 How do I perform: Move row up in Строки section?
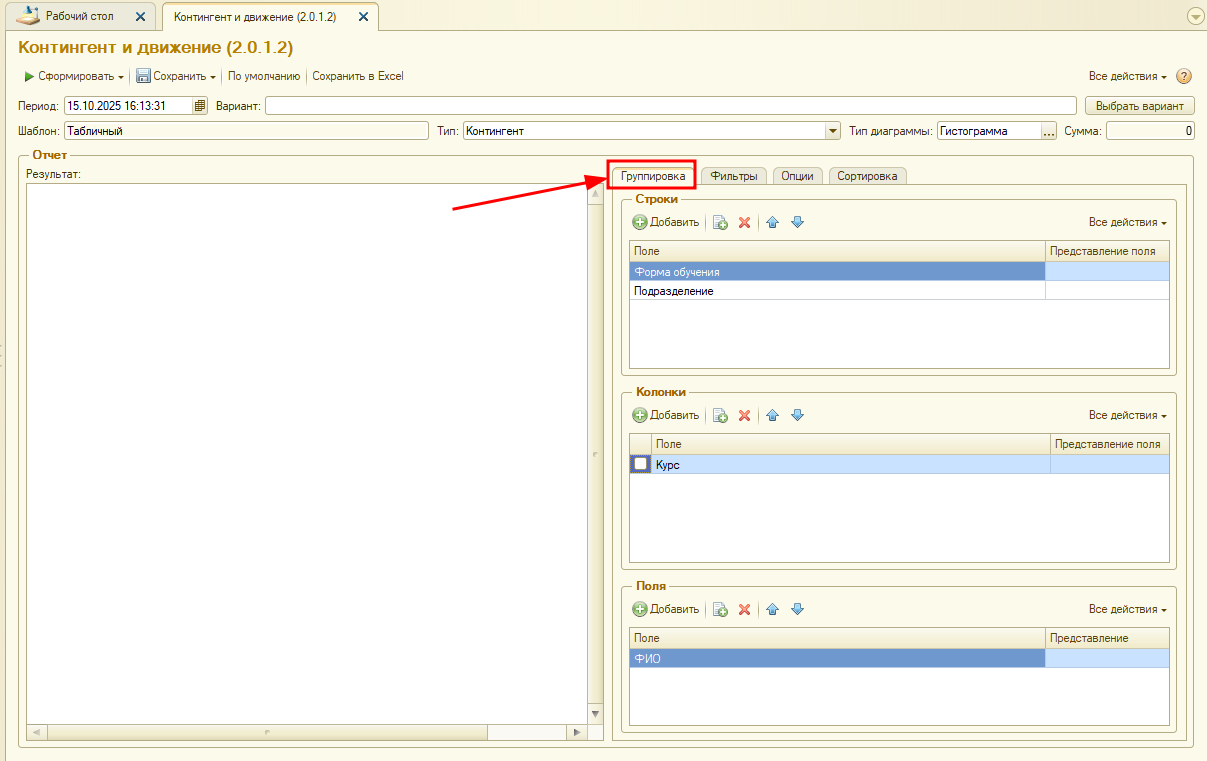click(x=772, y=222)
